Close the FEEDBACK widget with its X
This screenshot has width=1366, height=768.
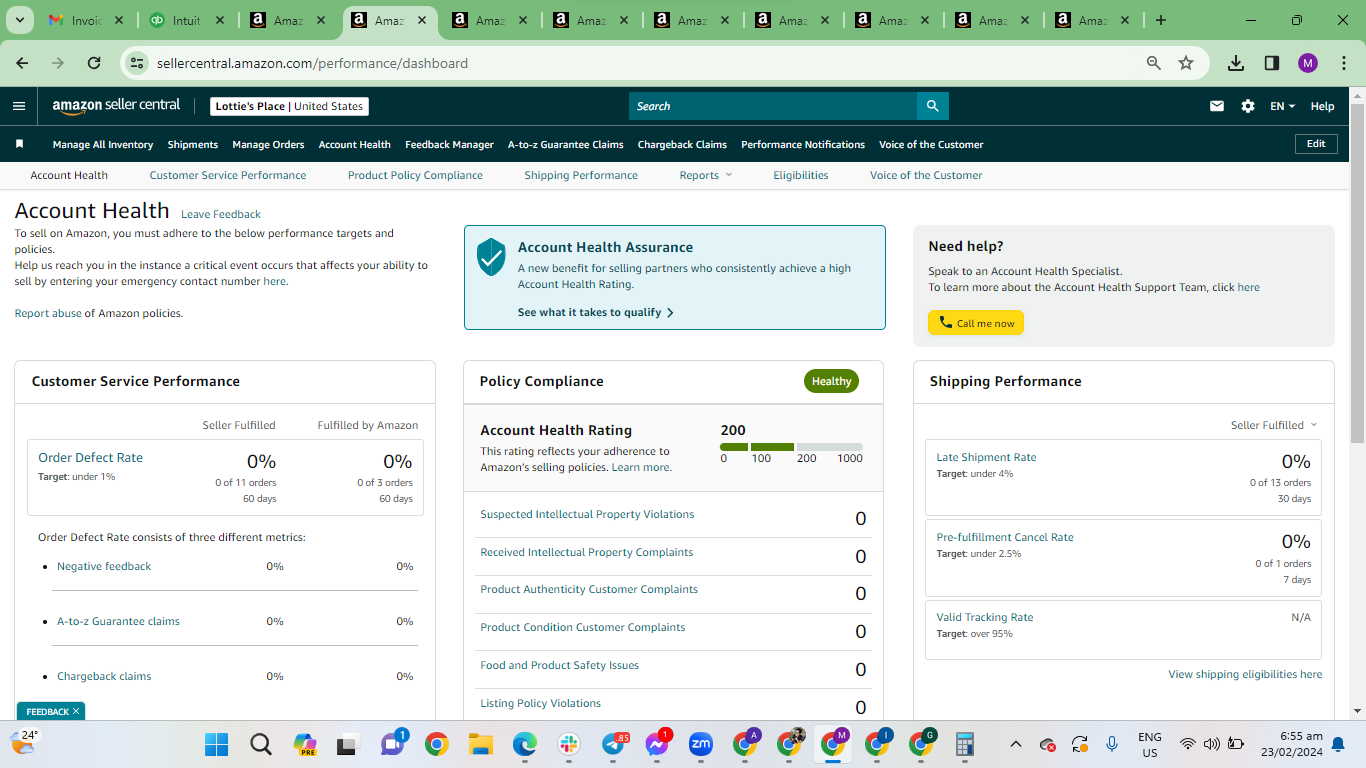pos(76,711)
